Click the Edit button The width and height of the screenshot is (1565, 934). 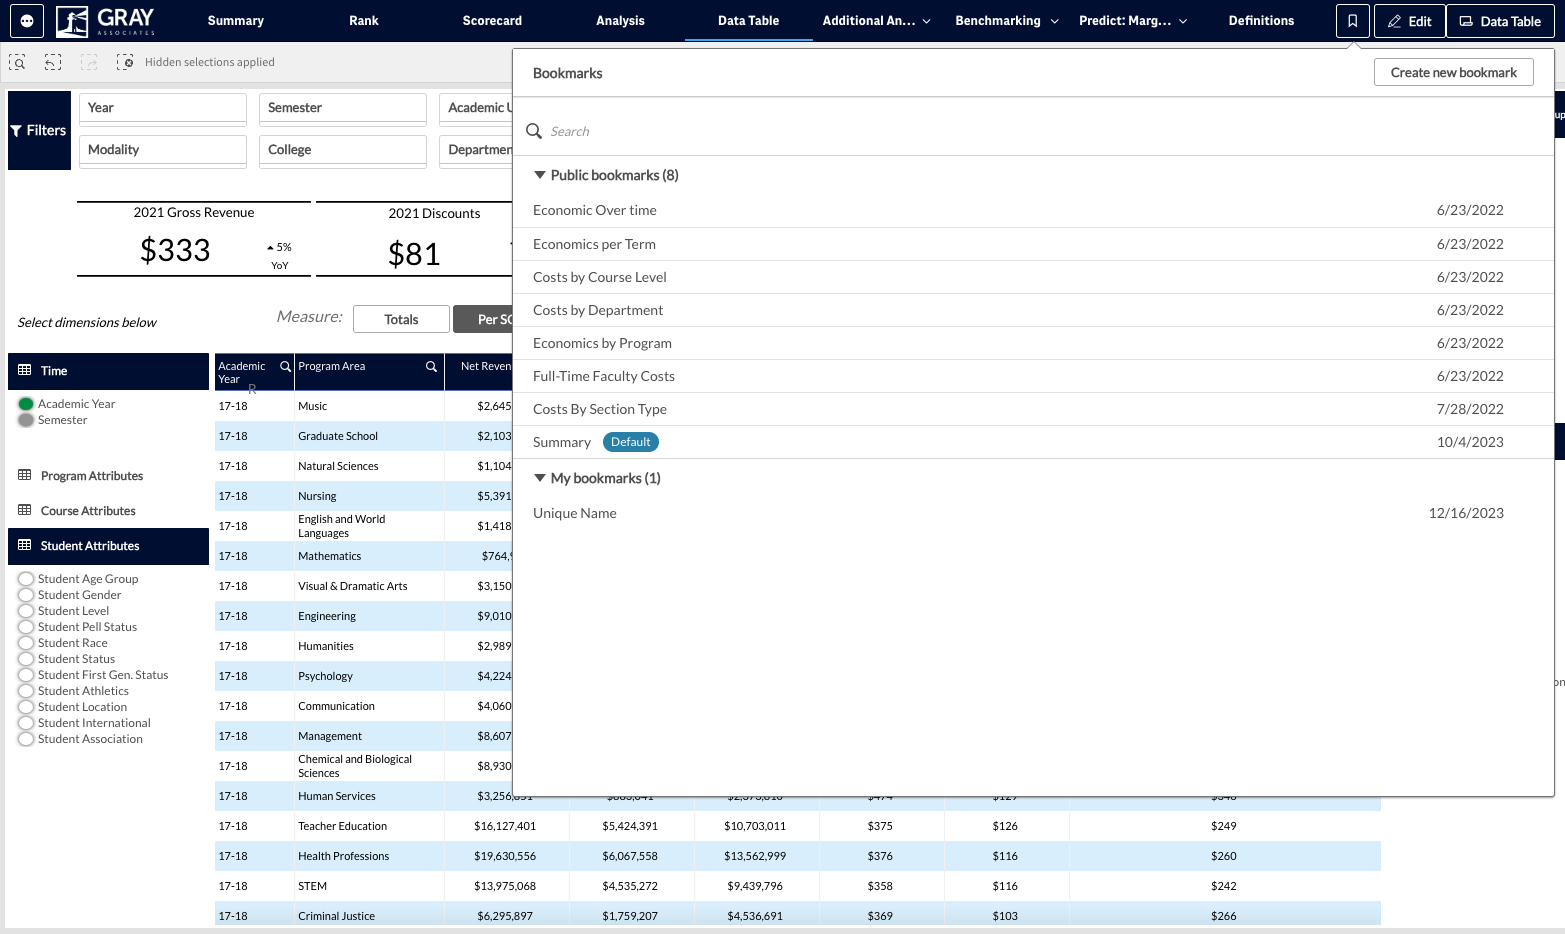pyautogui.click(x=1410, y=21)
